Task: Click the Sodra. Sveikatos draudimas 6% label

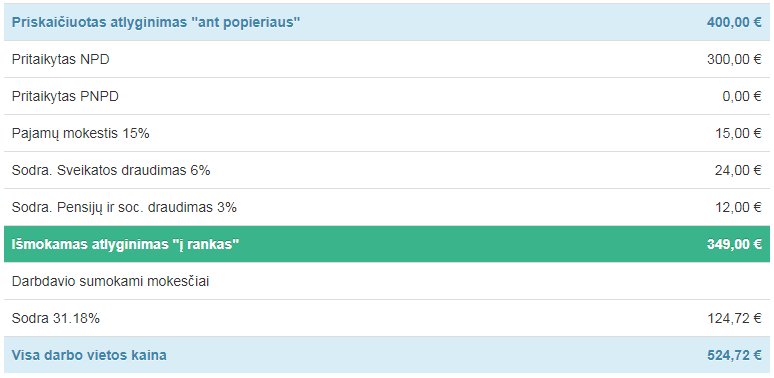Action: 111,171
